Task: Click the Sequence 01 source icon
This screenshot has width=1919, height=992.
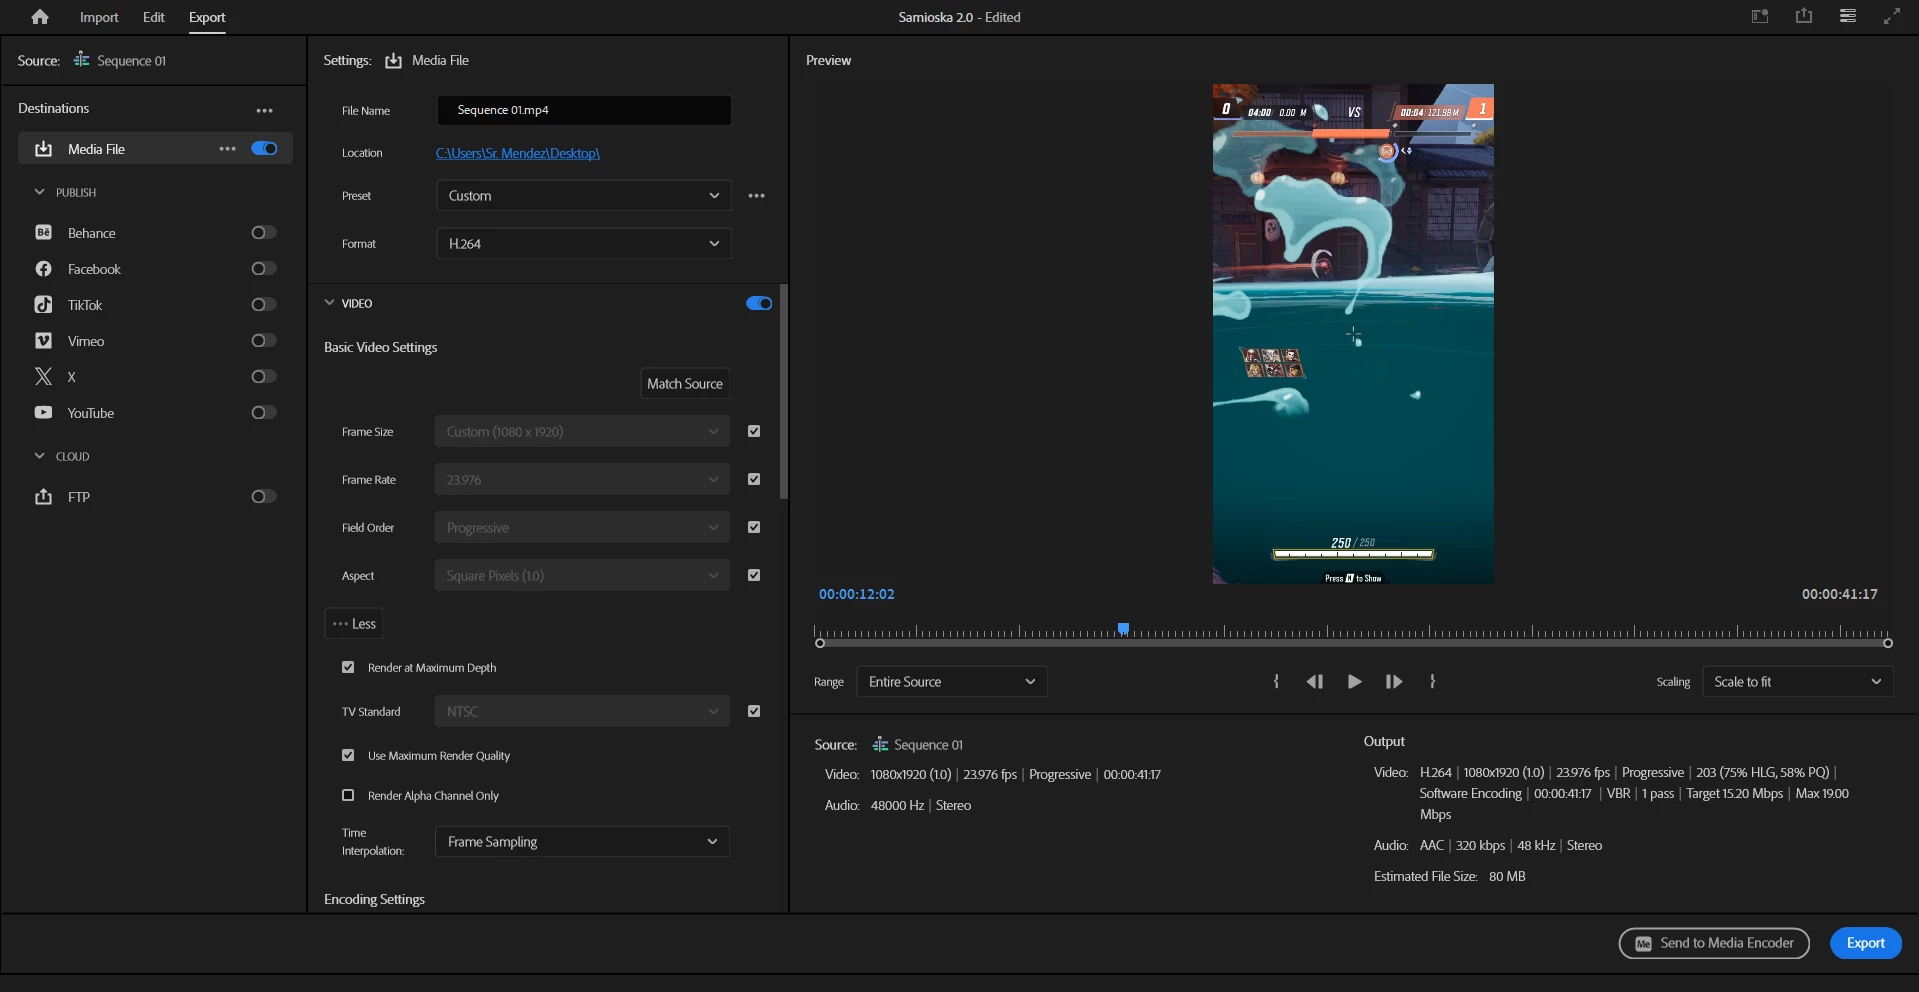Action: click(82, 60)
